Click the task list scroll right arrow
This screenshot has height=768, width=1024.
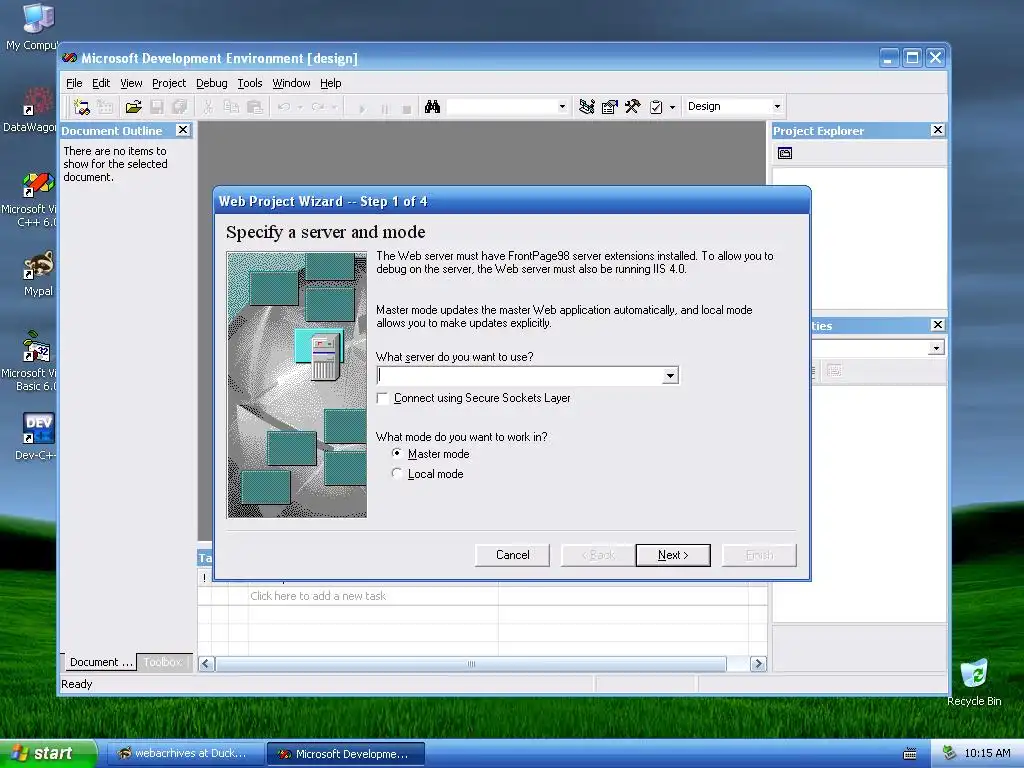pos(758,664)
